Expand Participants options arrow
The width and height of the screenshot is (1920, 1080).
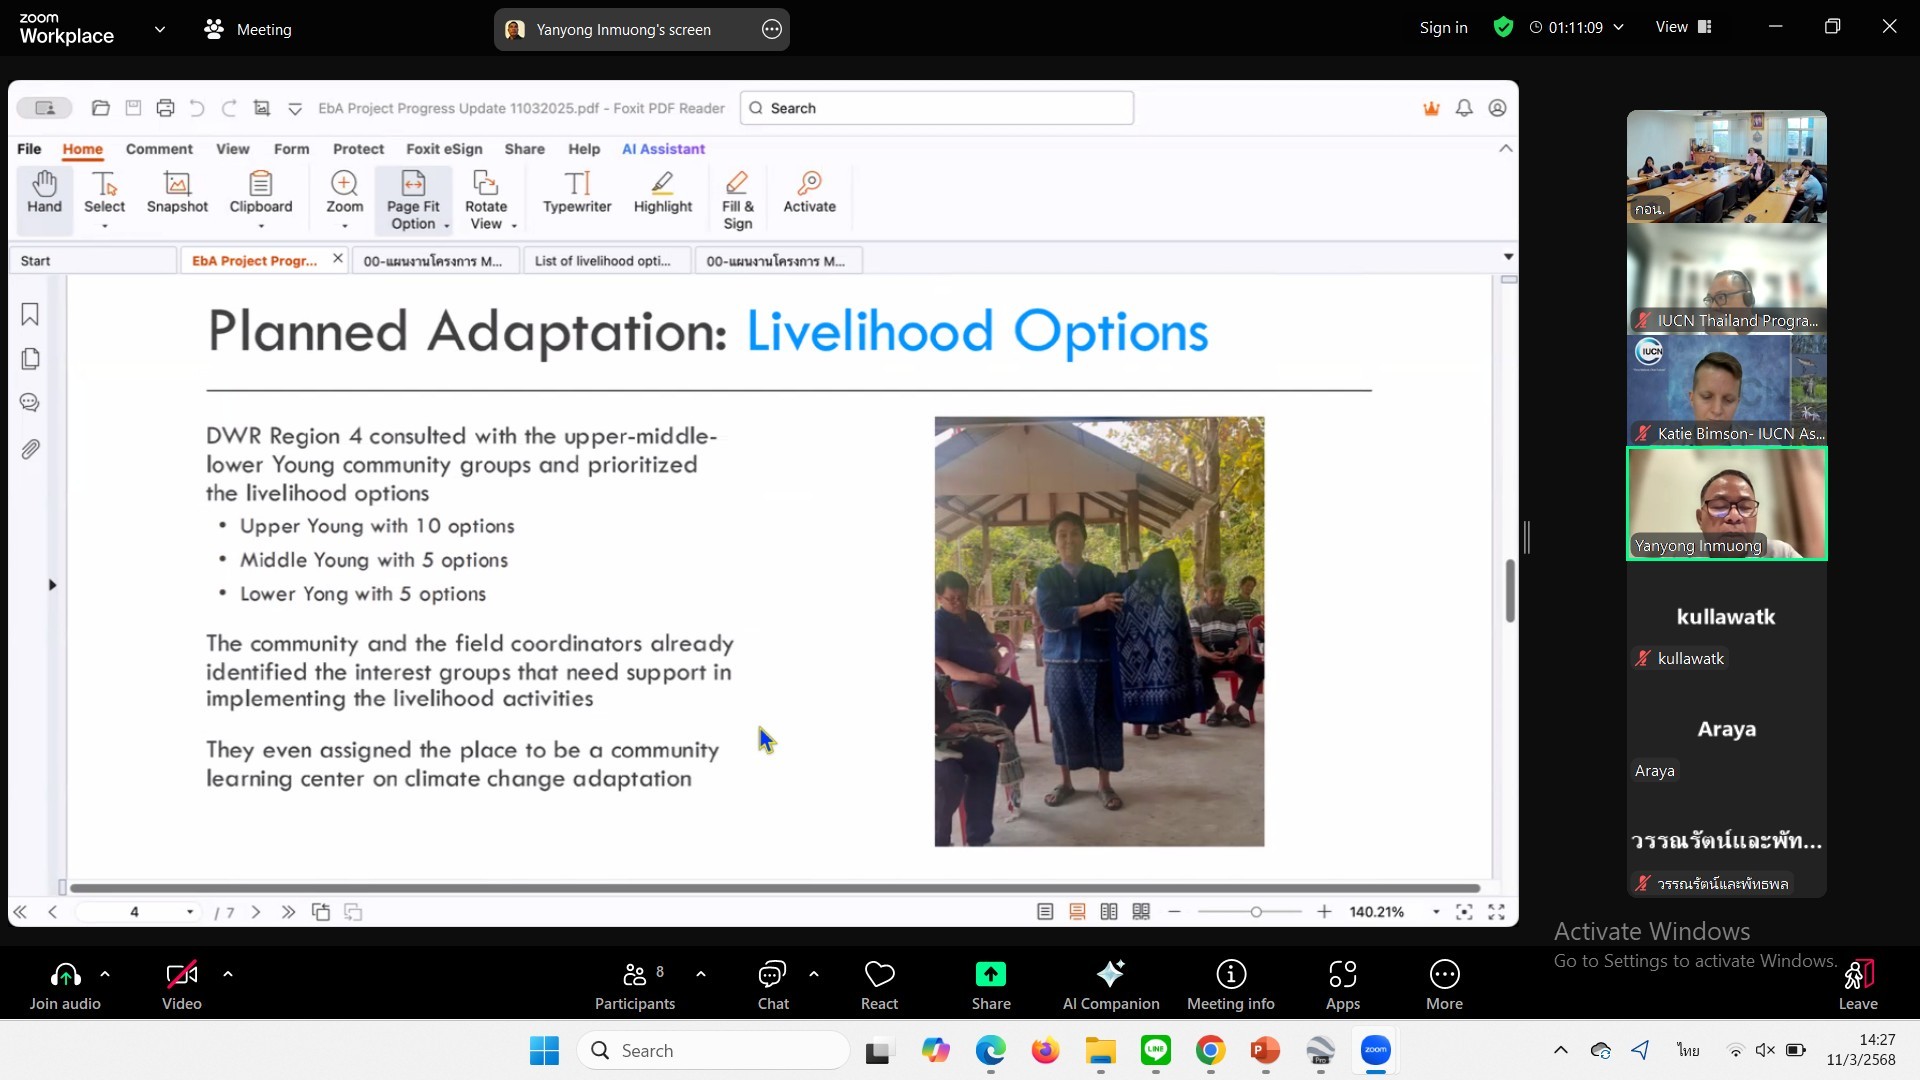tap(701, 973)
